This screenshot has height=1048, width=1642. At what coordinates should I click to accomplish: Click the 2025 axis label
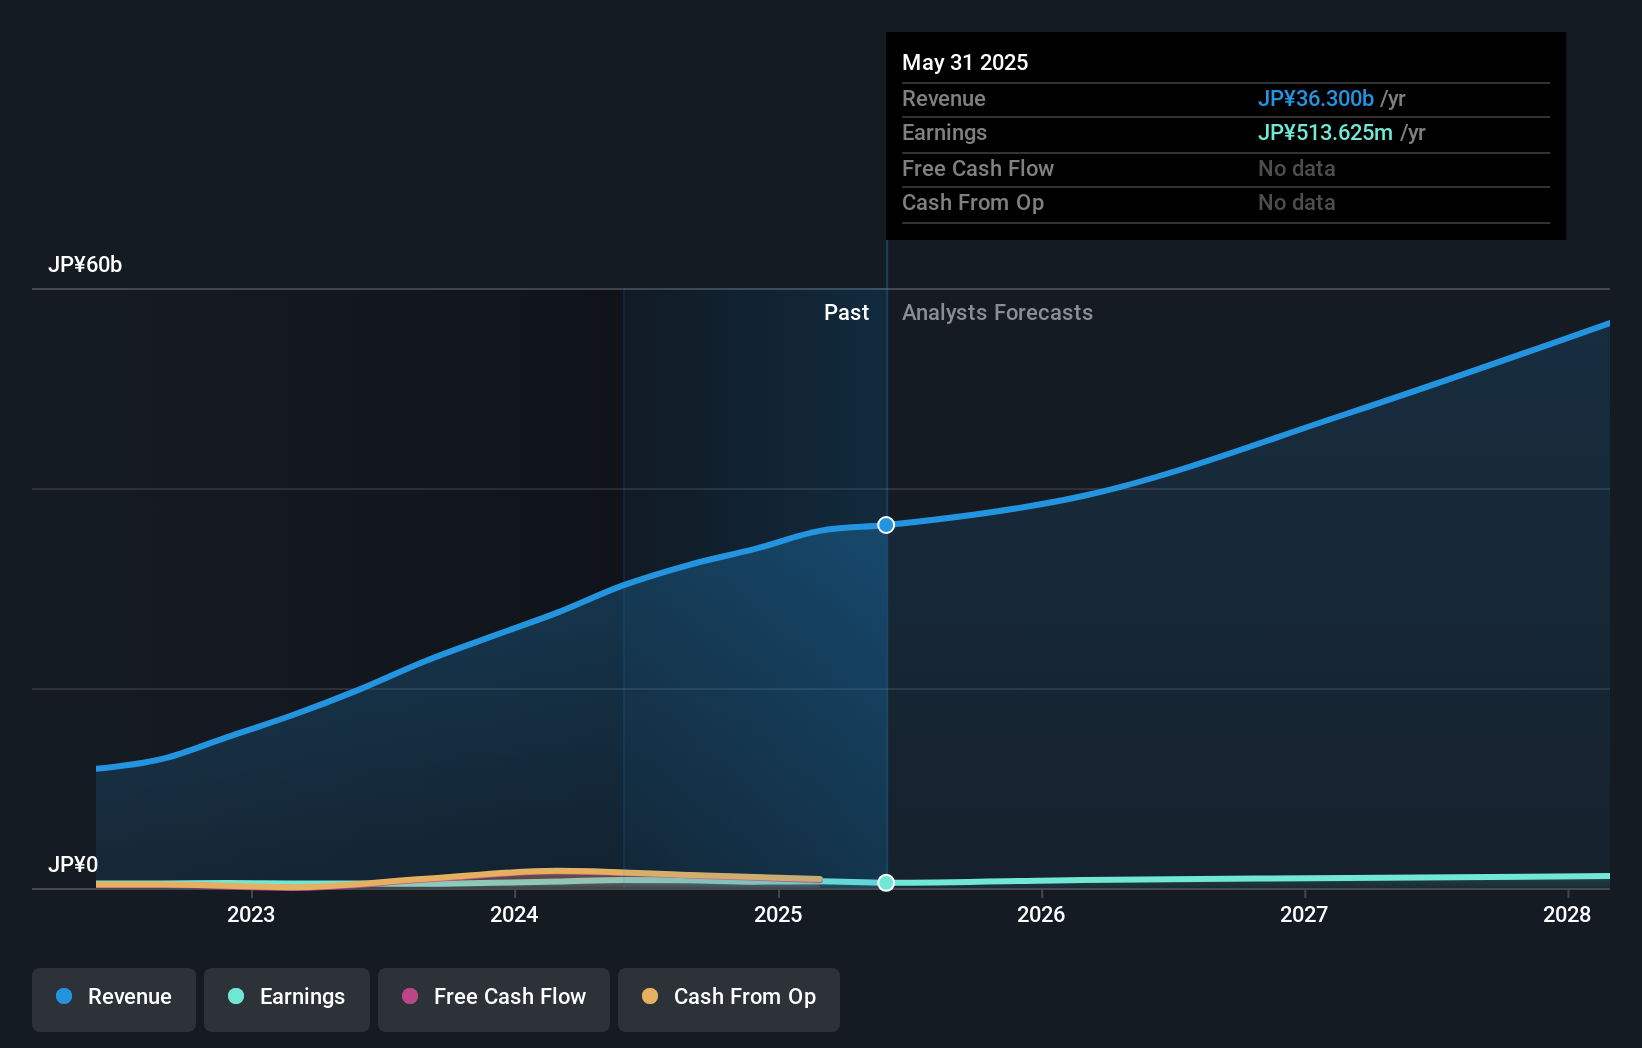[778, 914]
